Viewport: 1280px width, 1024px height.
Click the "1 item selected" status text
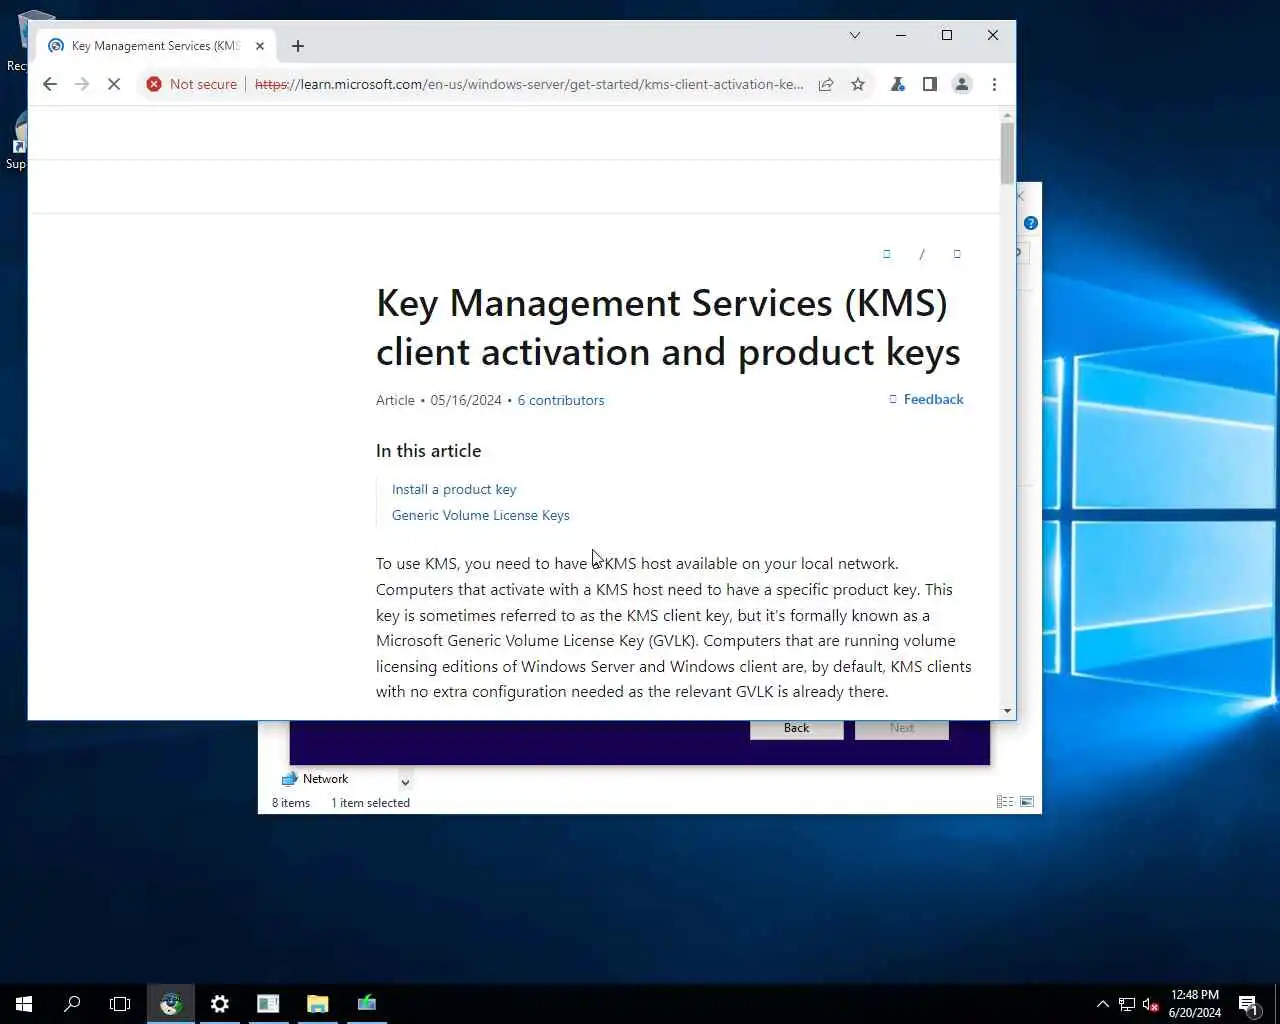click(371, 803)
